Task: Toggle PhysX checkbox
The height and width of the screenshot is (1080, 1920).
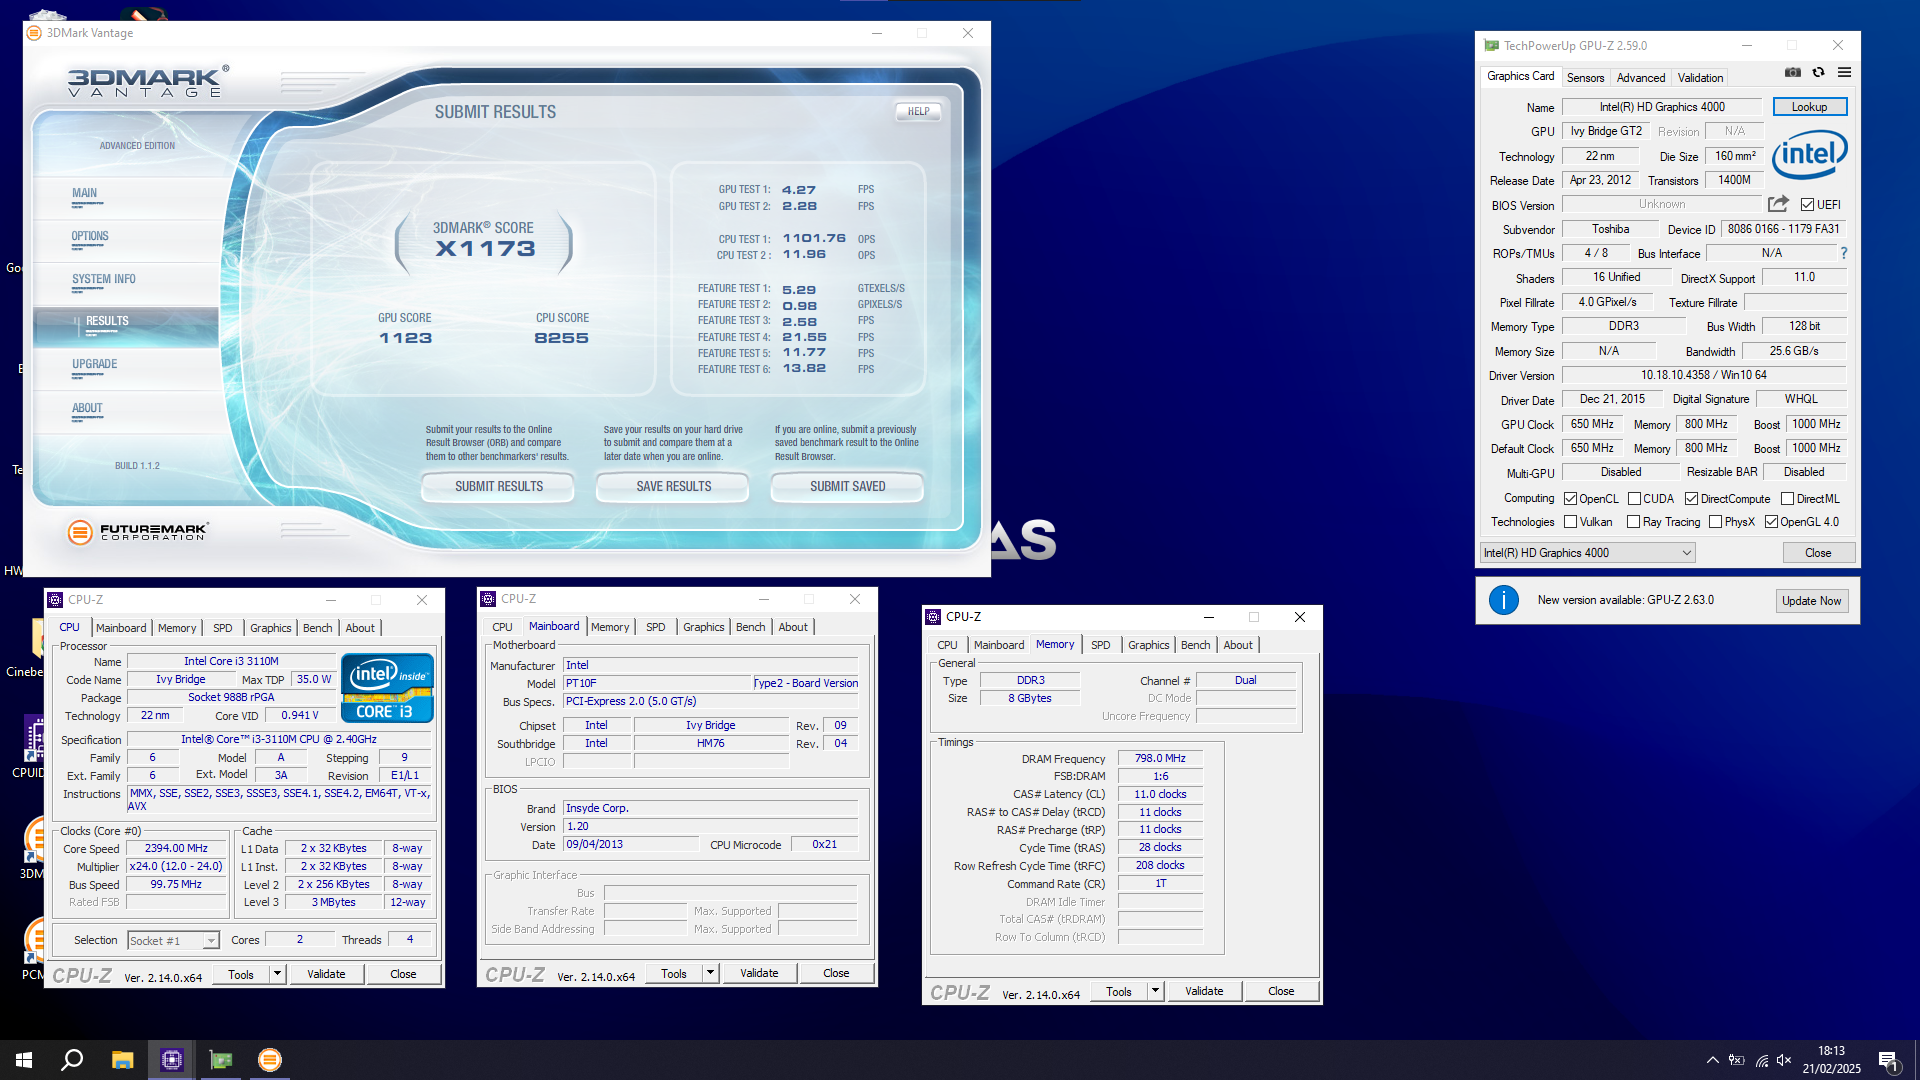Action: (x=1716, y=522)
